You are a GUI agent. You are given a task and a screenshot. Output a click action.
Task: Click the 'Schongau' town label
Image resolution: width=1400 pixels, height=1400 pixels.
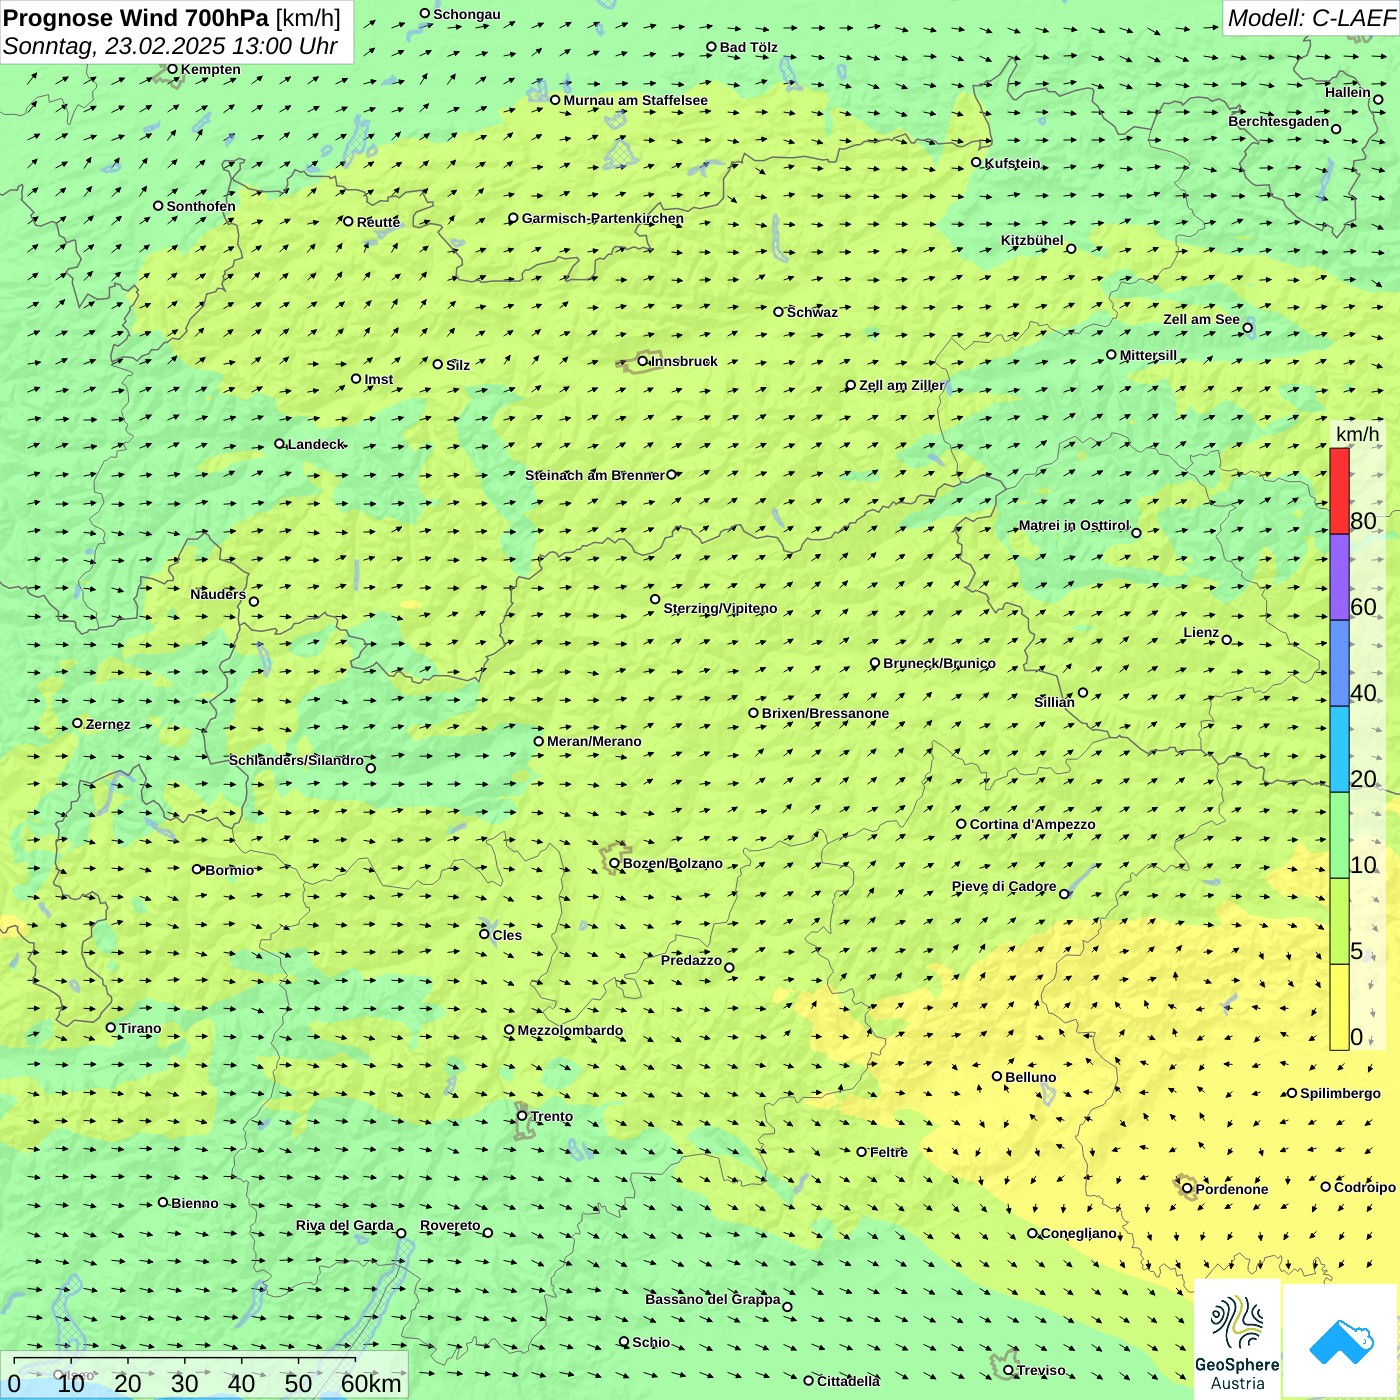[x=467, y=14]
